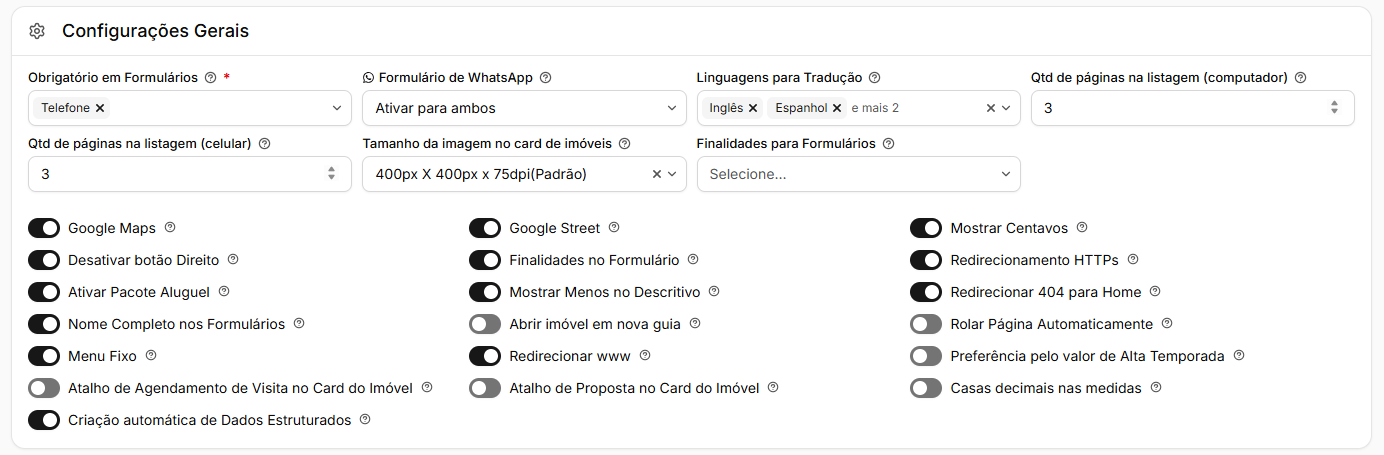Click the 'e mais 2' languages text

click(x=875, y=108)
